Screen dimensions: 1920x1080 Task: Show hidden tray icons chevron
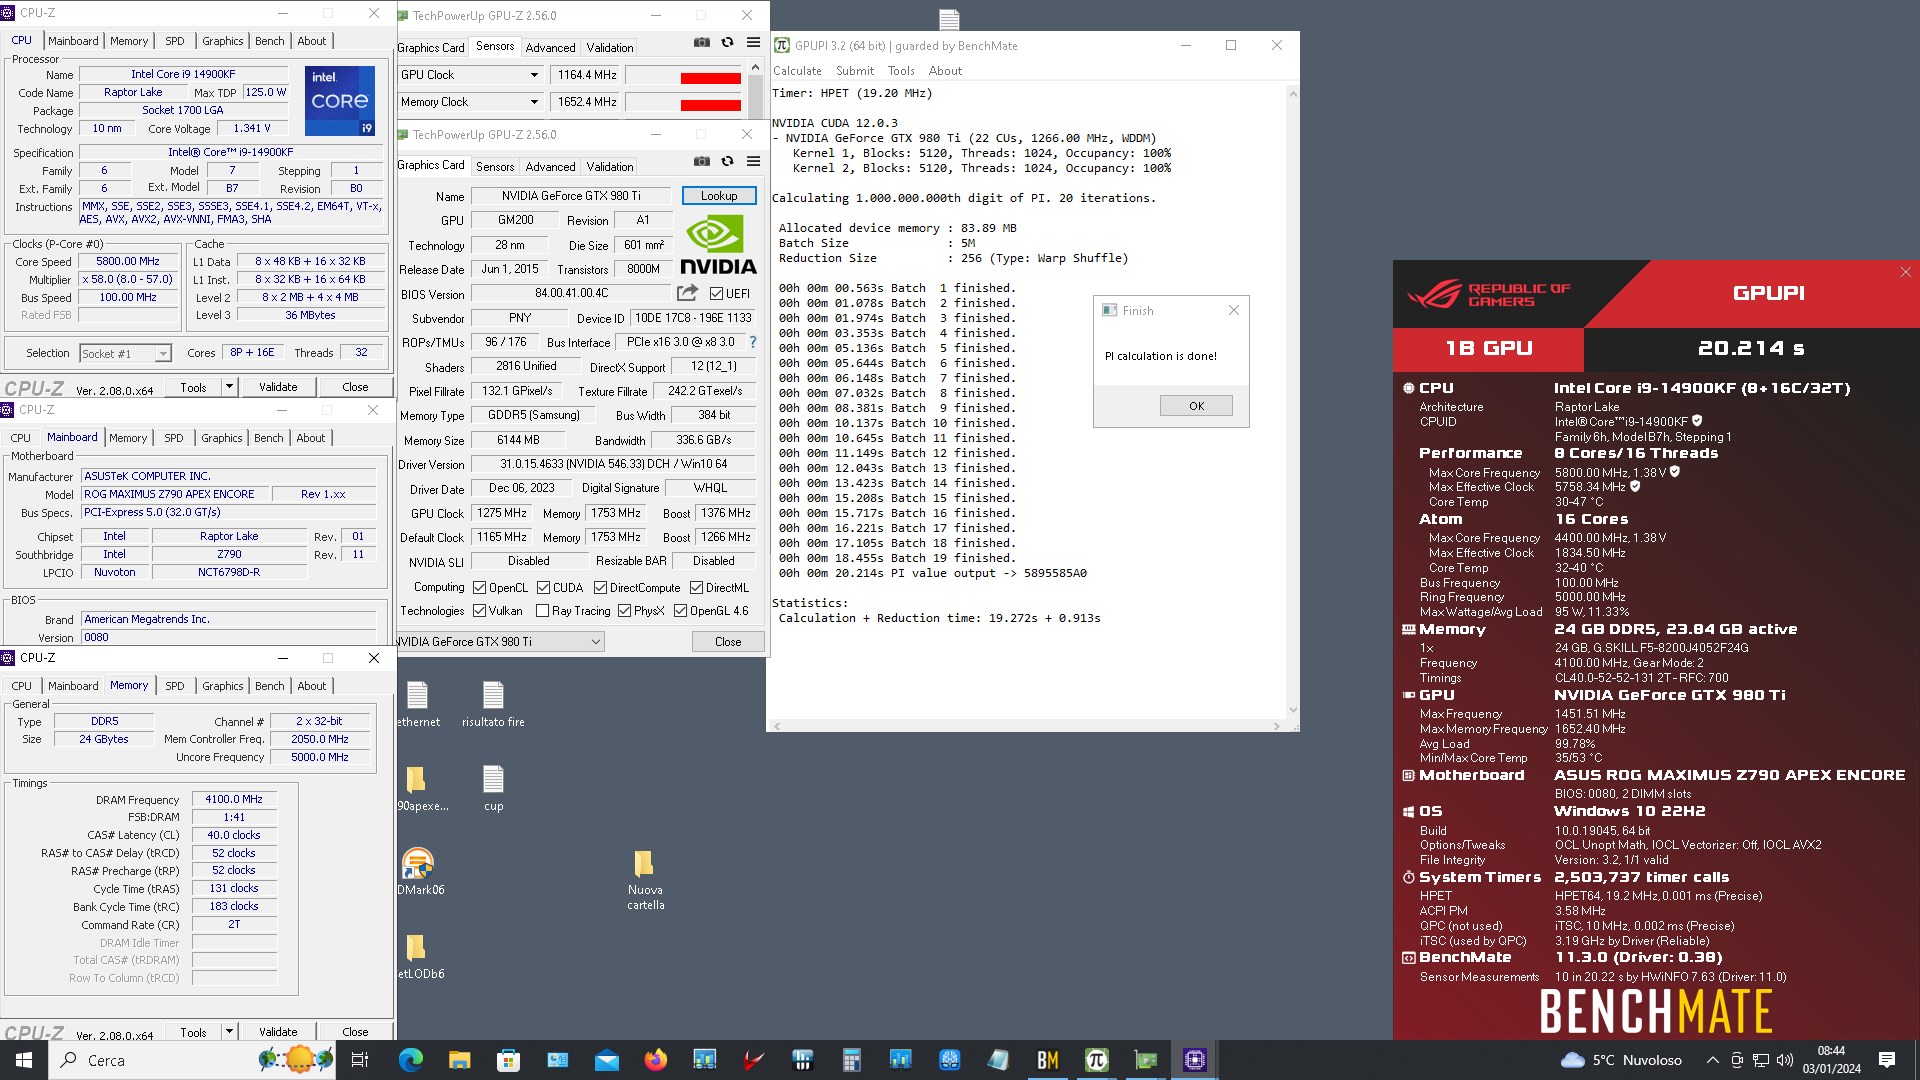1712,1060
